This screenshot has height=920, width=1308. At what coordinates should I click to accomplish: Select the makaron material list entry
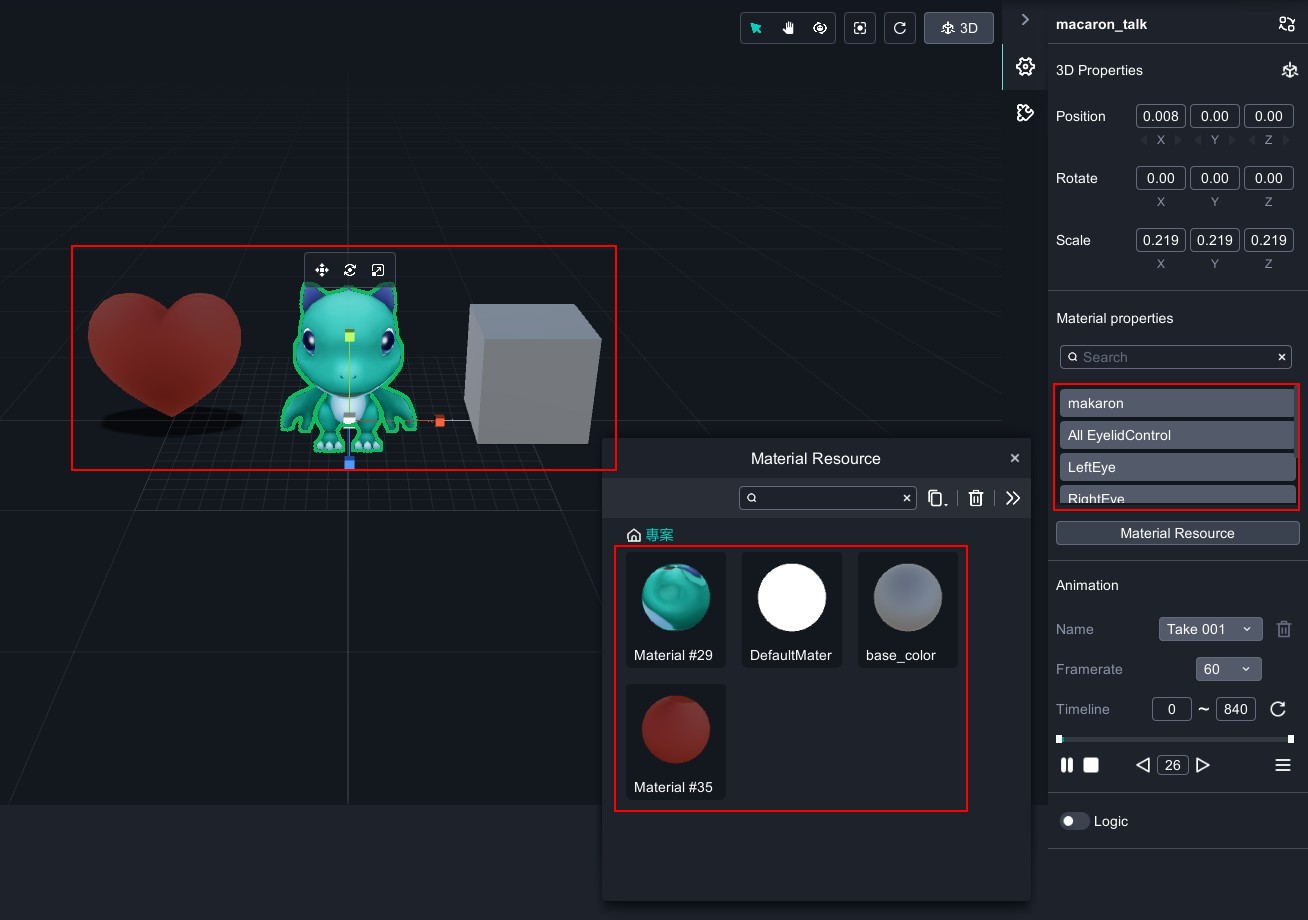coord(1176,403)
